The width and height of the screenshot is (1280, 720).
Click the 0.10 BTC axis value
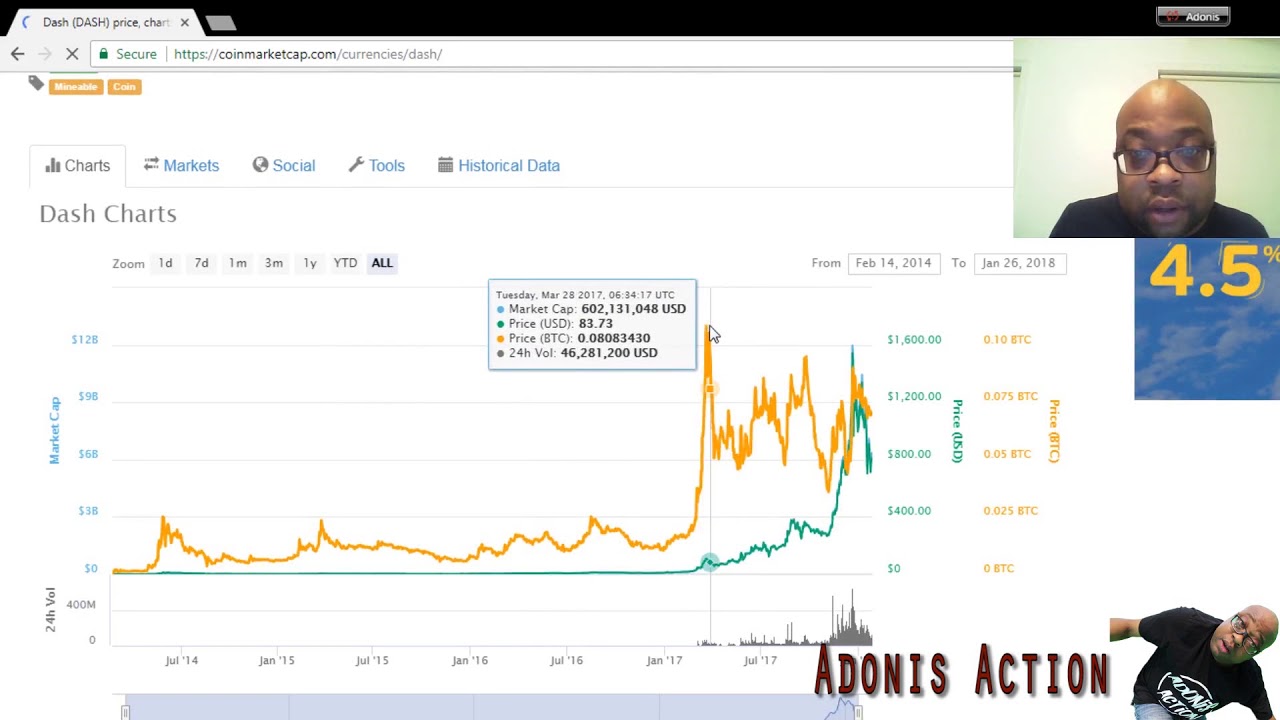coord(1007,340)
